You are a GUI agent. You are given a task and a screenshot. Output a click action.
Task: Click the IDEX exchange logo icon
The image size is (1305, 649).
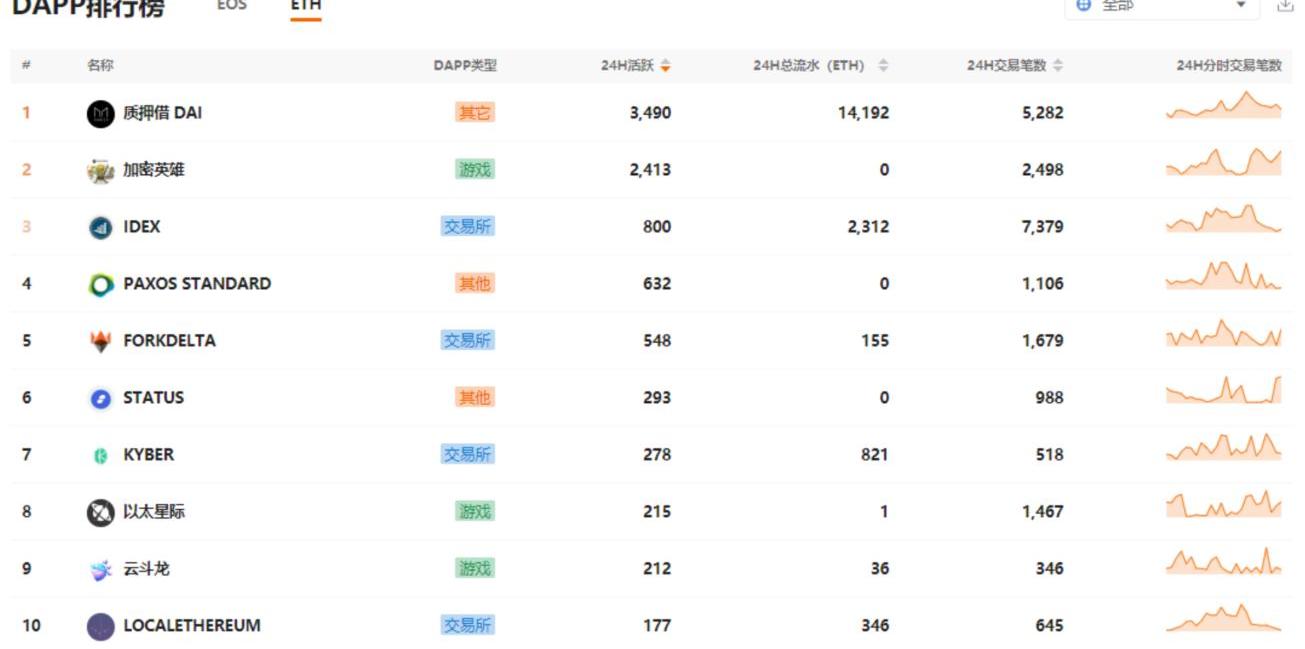(101, 228)
